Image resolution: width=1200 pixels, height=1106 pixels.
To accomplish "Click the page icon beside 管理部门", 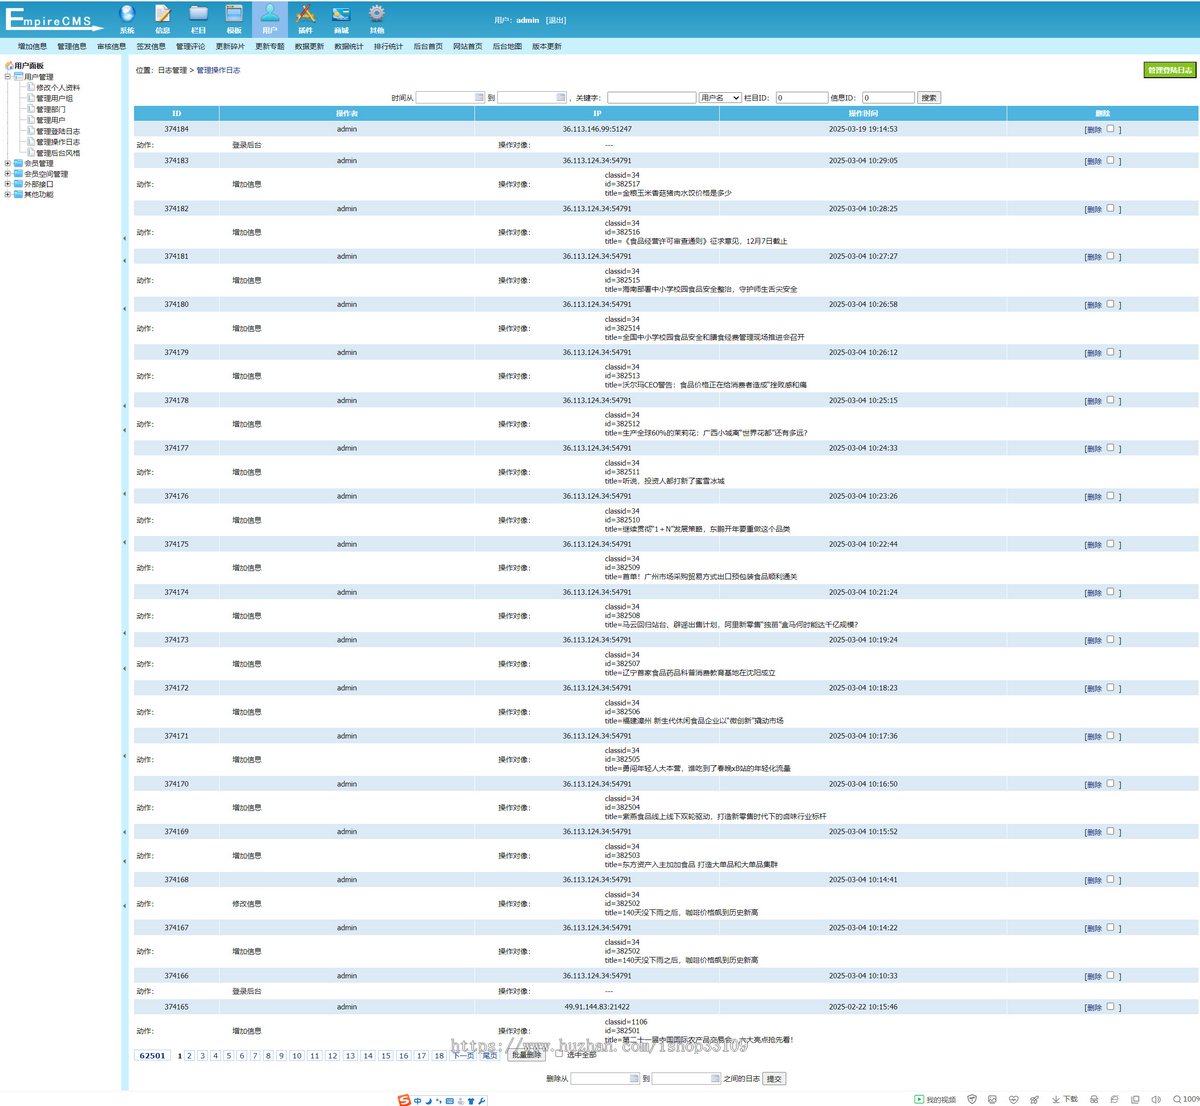I will [x=31, y=109].
